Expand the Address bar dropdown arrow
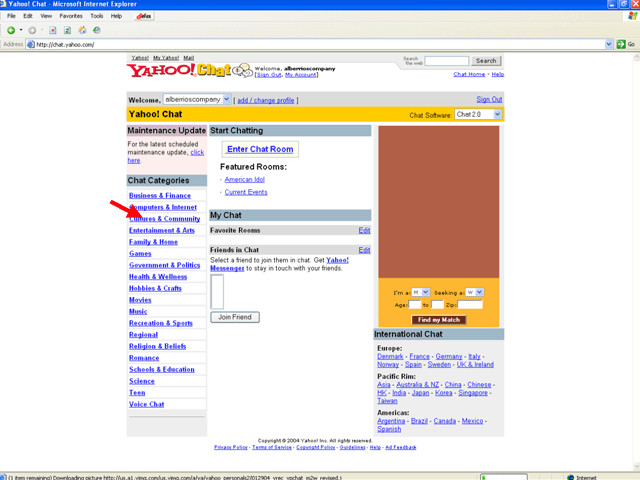The height and width of the screenshot is (480, 640). (x=609, y=44)
